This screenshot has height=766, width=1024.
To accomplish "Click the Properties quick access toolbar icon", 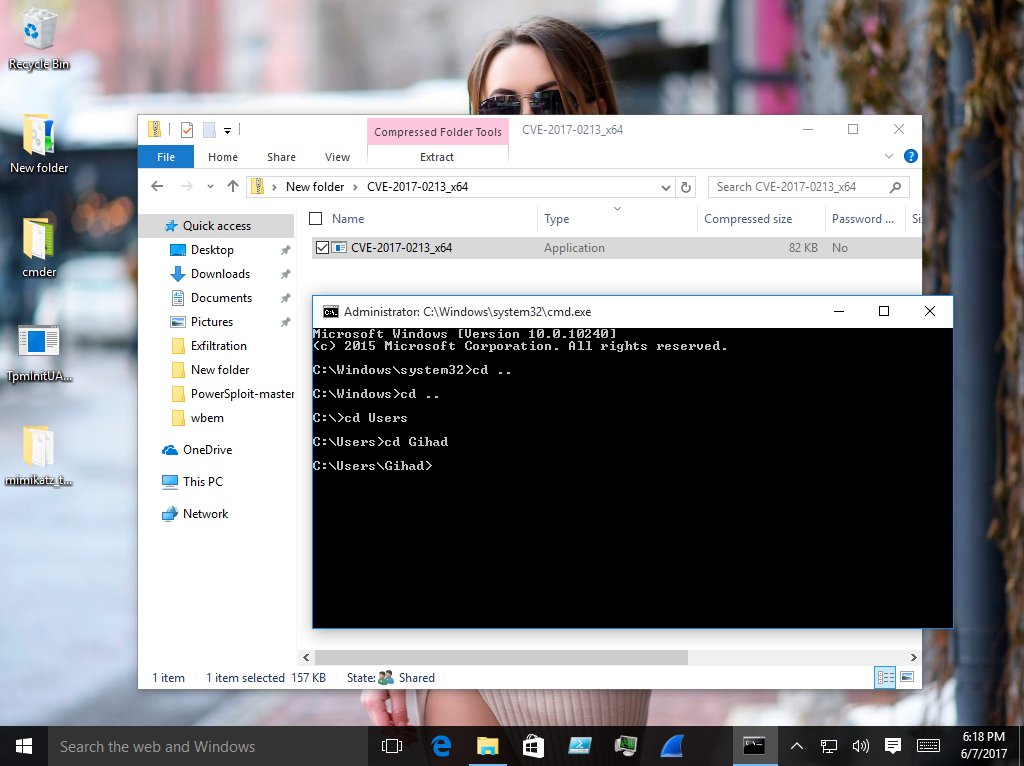I will [187, 130].
